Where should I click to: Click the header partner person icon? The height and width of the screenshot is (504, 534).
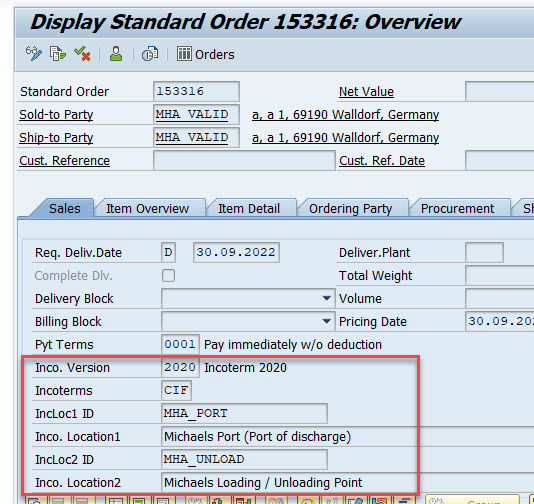(116, 54)
